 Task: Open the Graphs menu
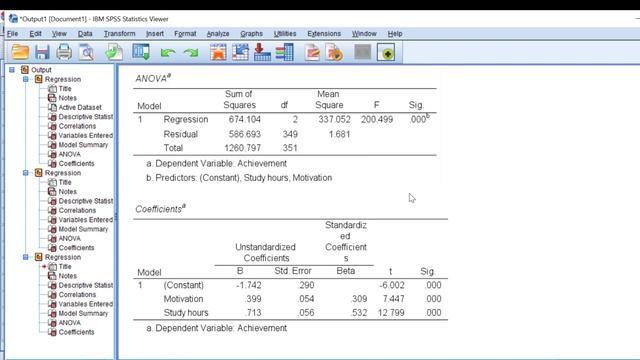click(x=251, y=33)
